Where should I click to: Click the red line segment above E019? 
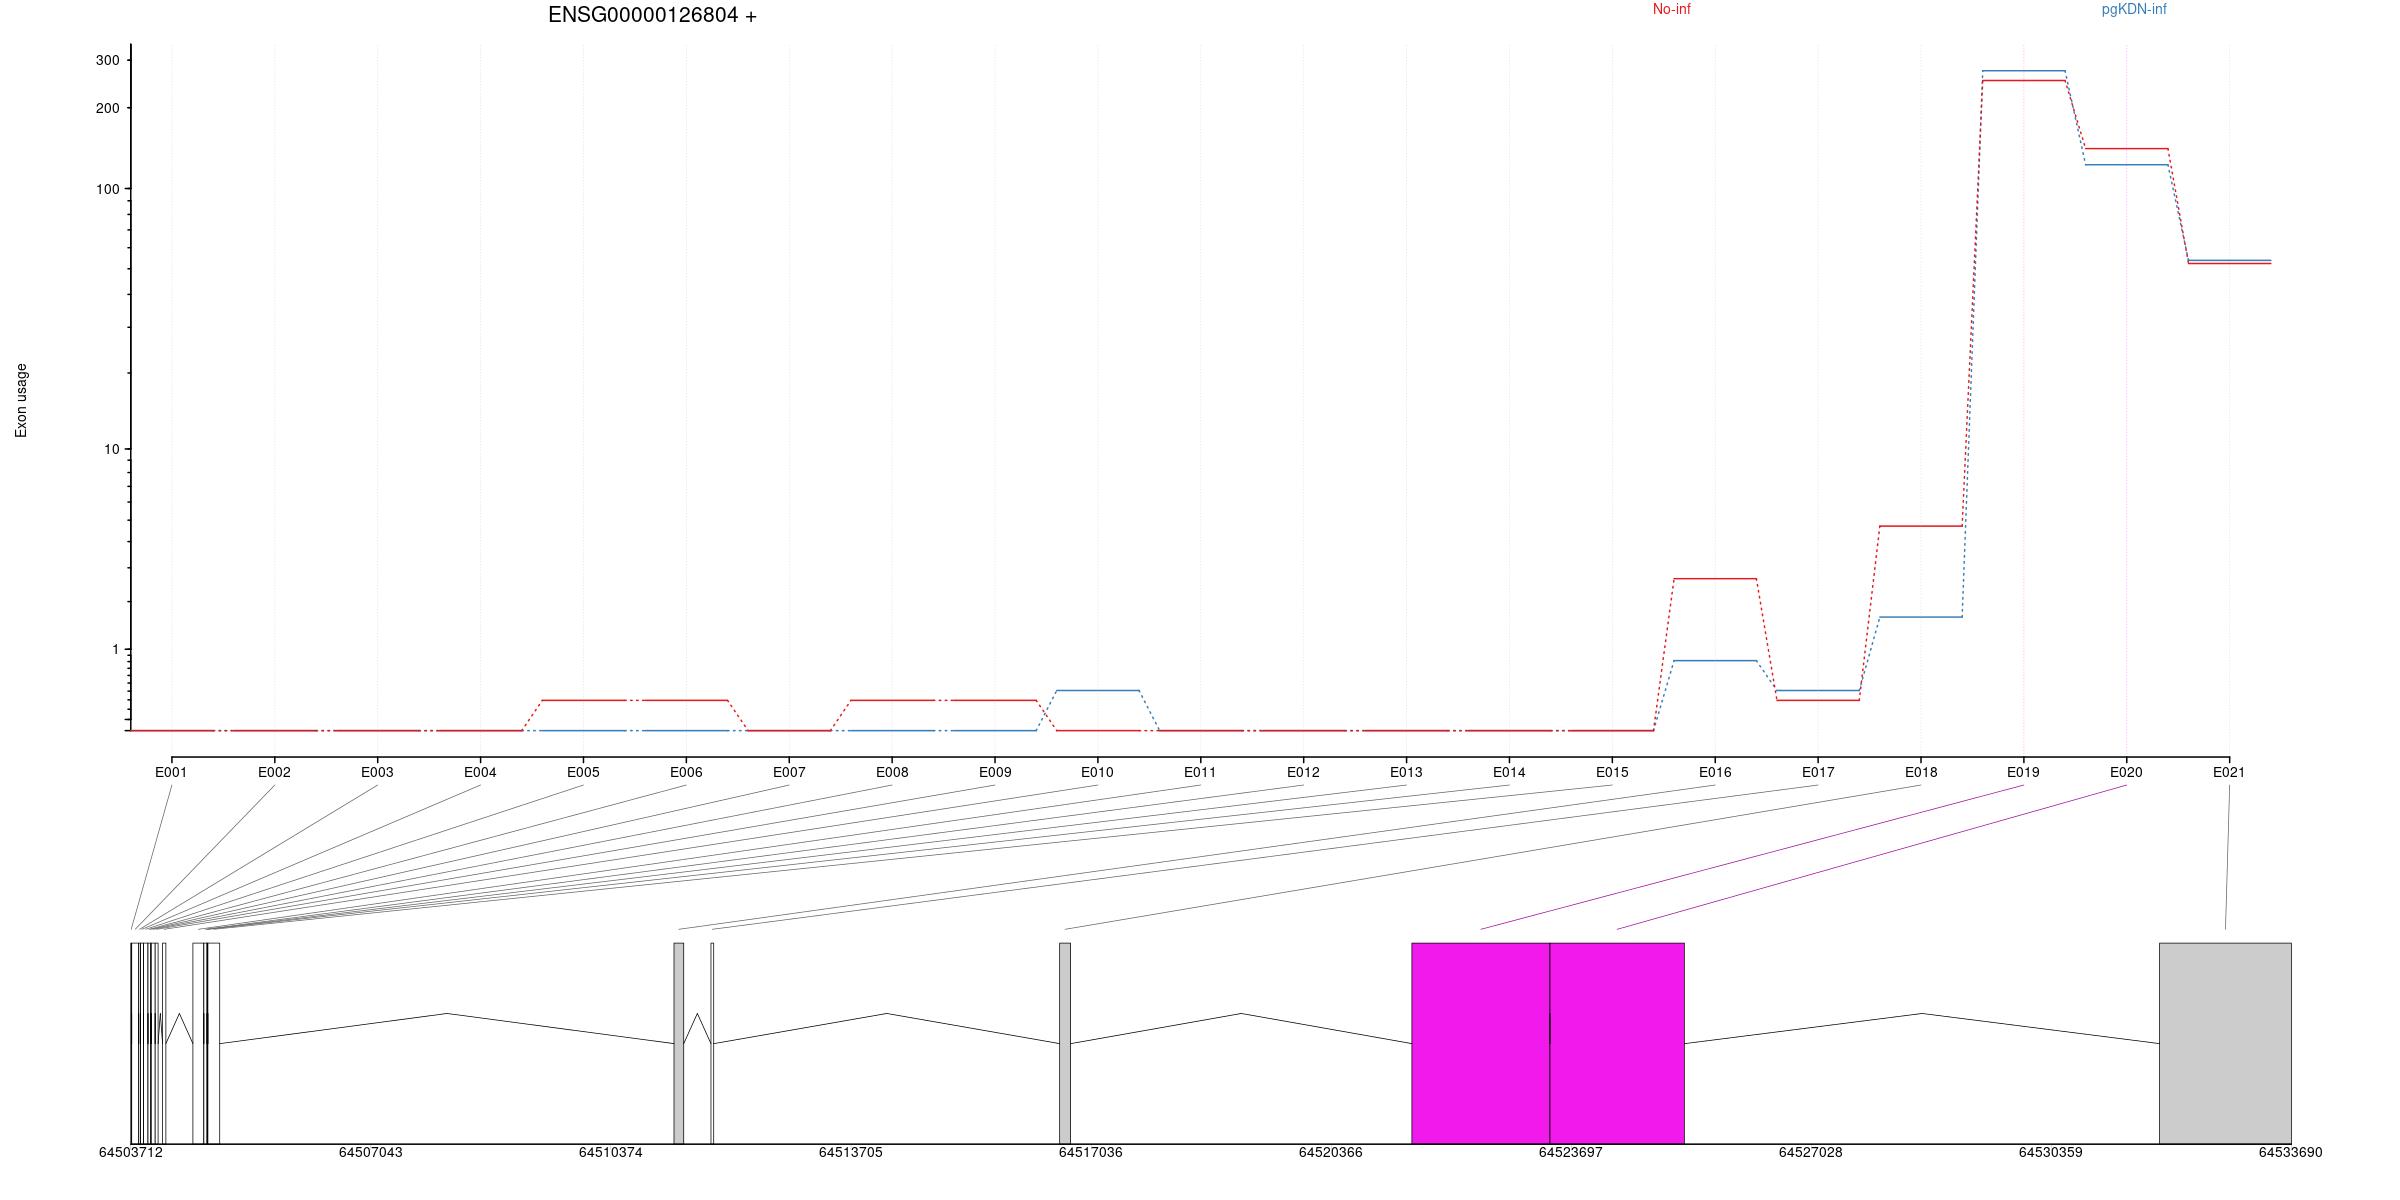tap(2024, 80)
